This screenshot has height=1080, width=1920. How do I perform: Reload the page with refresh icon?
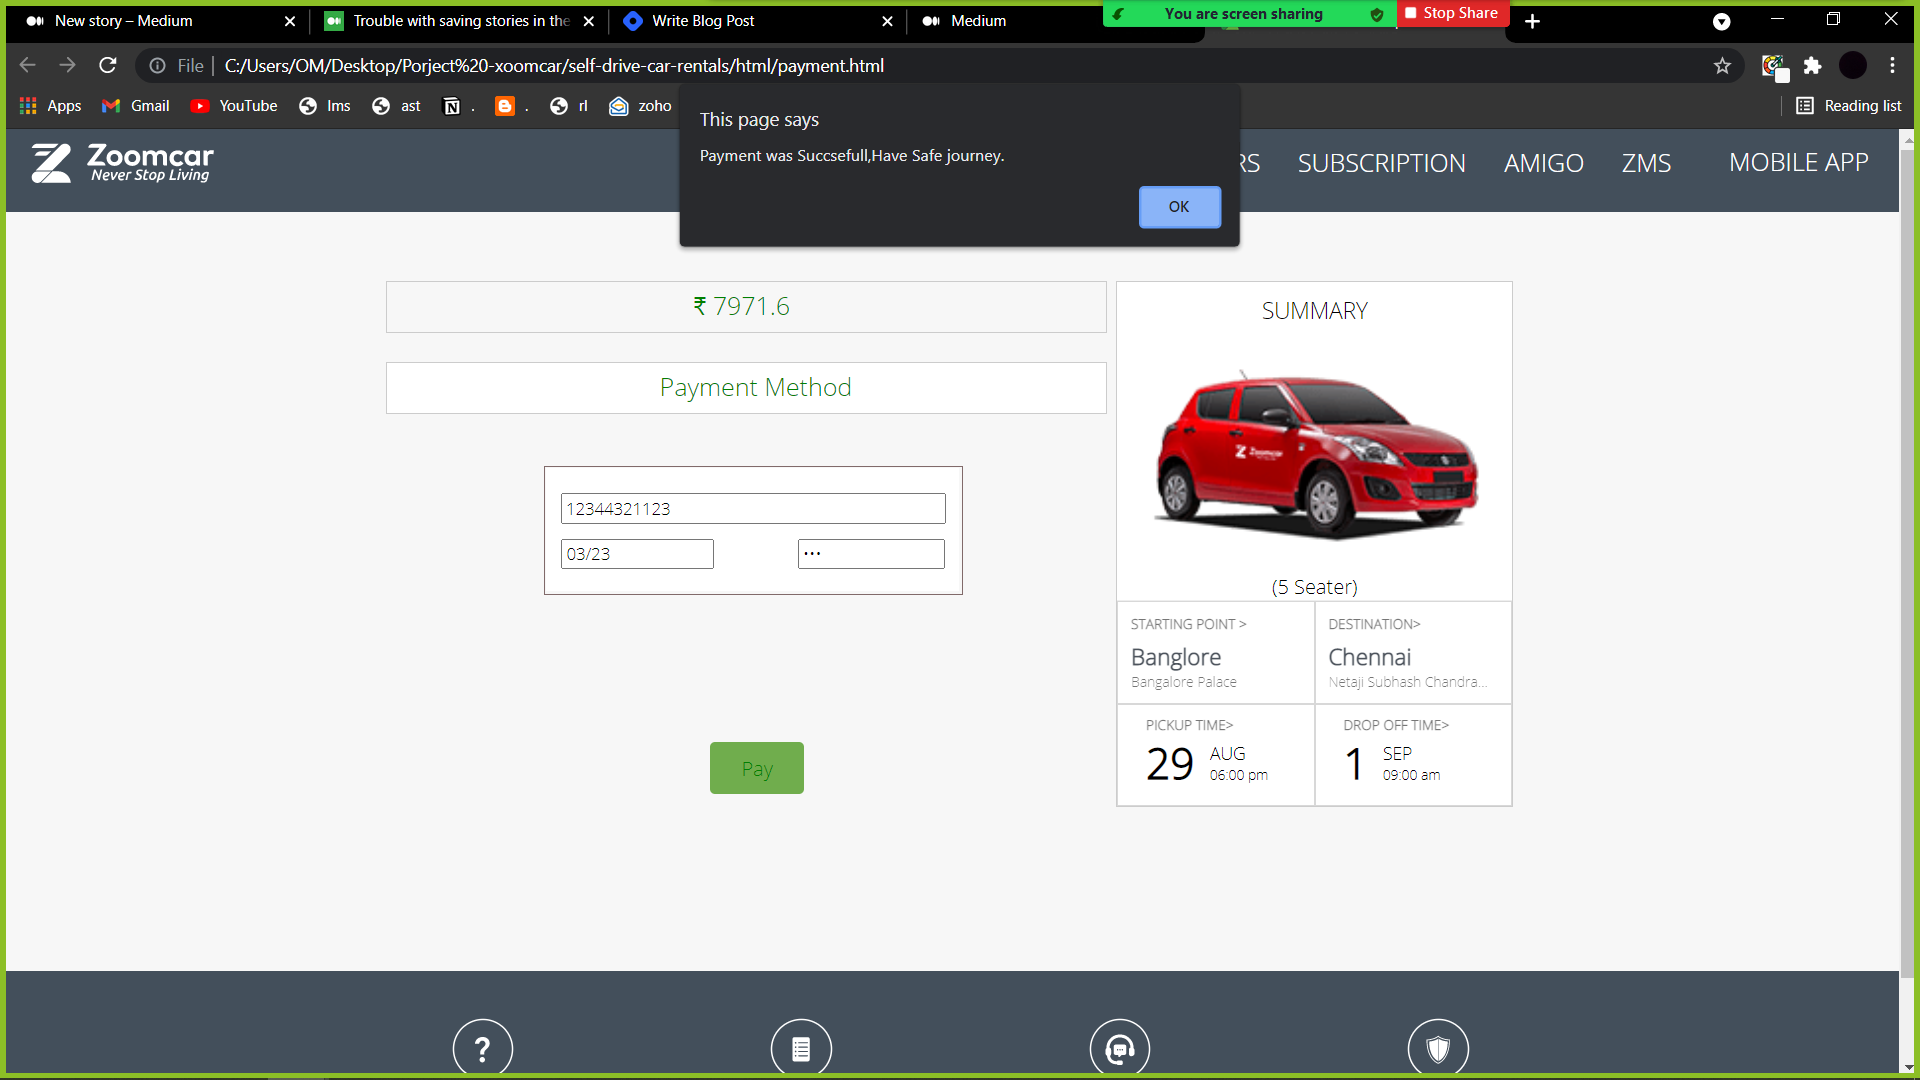(108, 66)
